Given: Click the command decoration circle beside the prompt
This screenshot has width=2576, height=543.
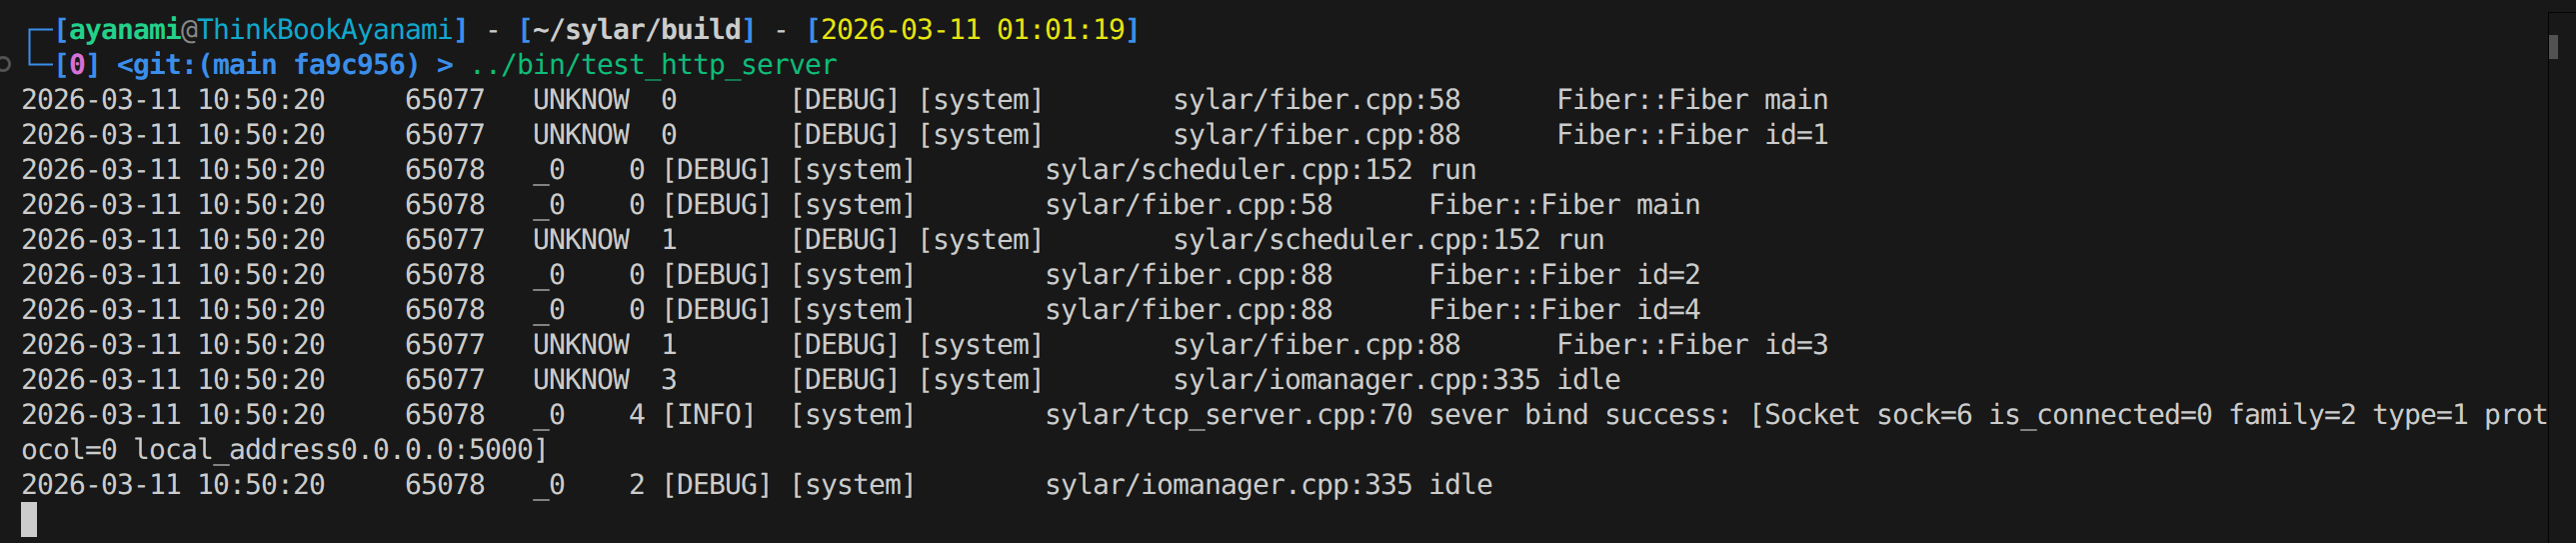Looking at the screenshot, I should coord(5,65).
